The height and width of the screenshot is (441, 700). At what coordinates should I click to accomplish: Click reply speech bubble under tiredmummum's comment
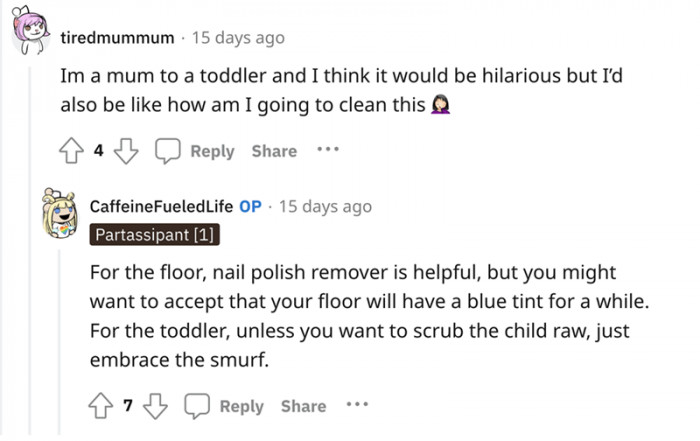pyautogui.click(x=167, y=151)
